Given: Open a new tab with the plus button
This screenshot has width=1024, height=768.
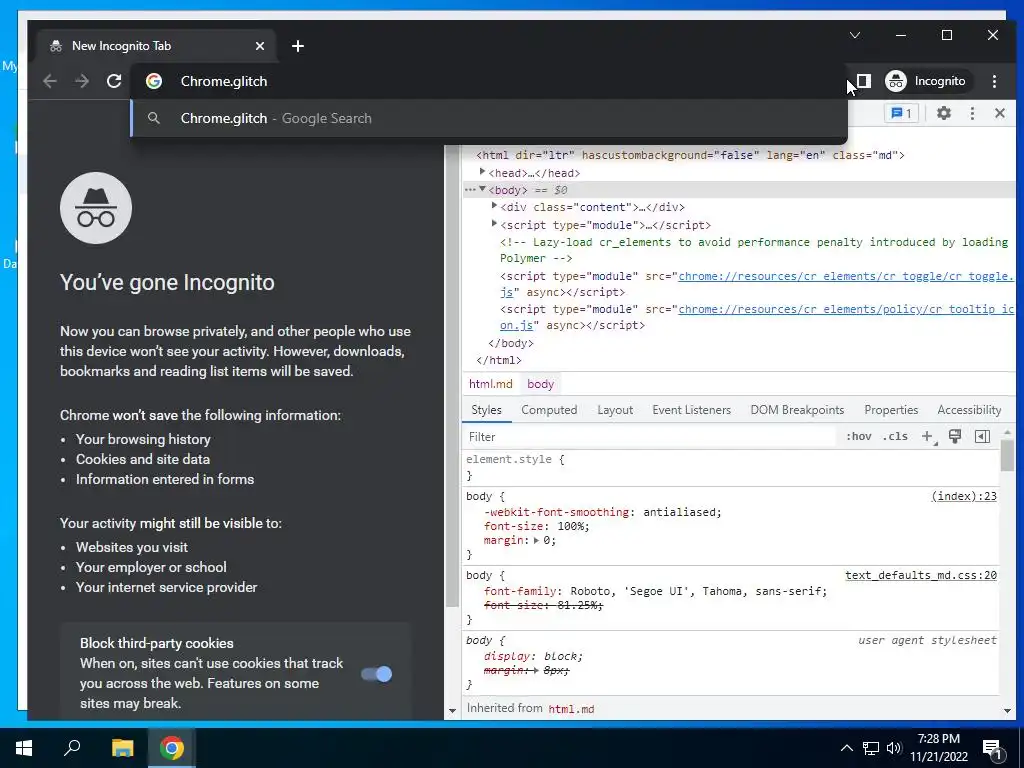Looking at the screenshot, I should click(298, 46).
